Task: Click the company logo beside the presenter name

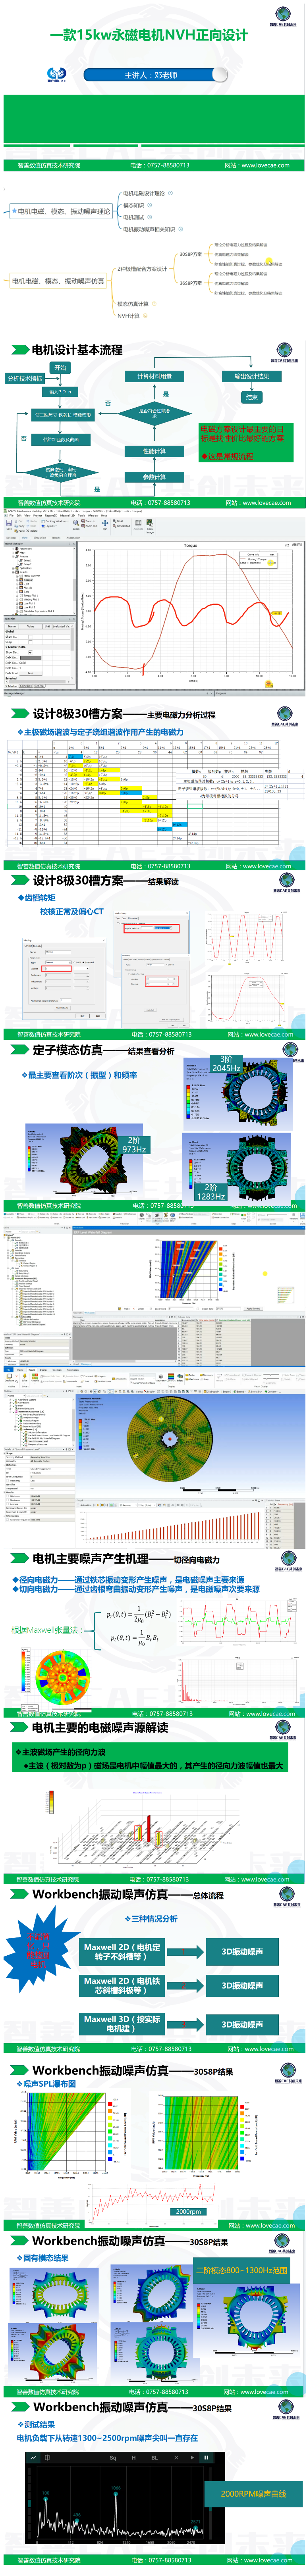Action: coord(56,74)
